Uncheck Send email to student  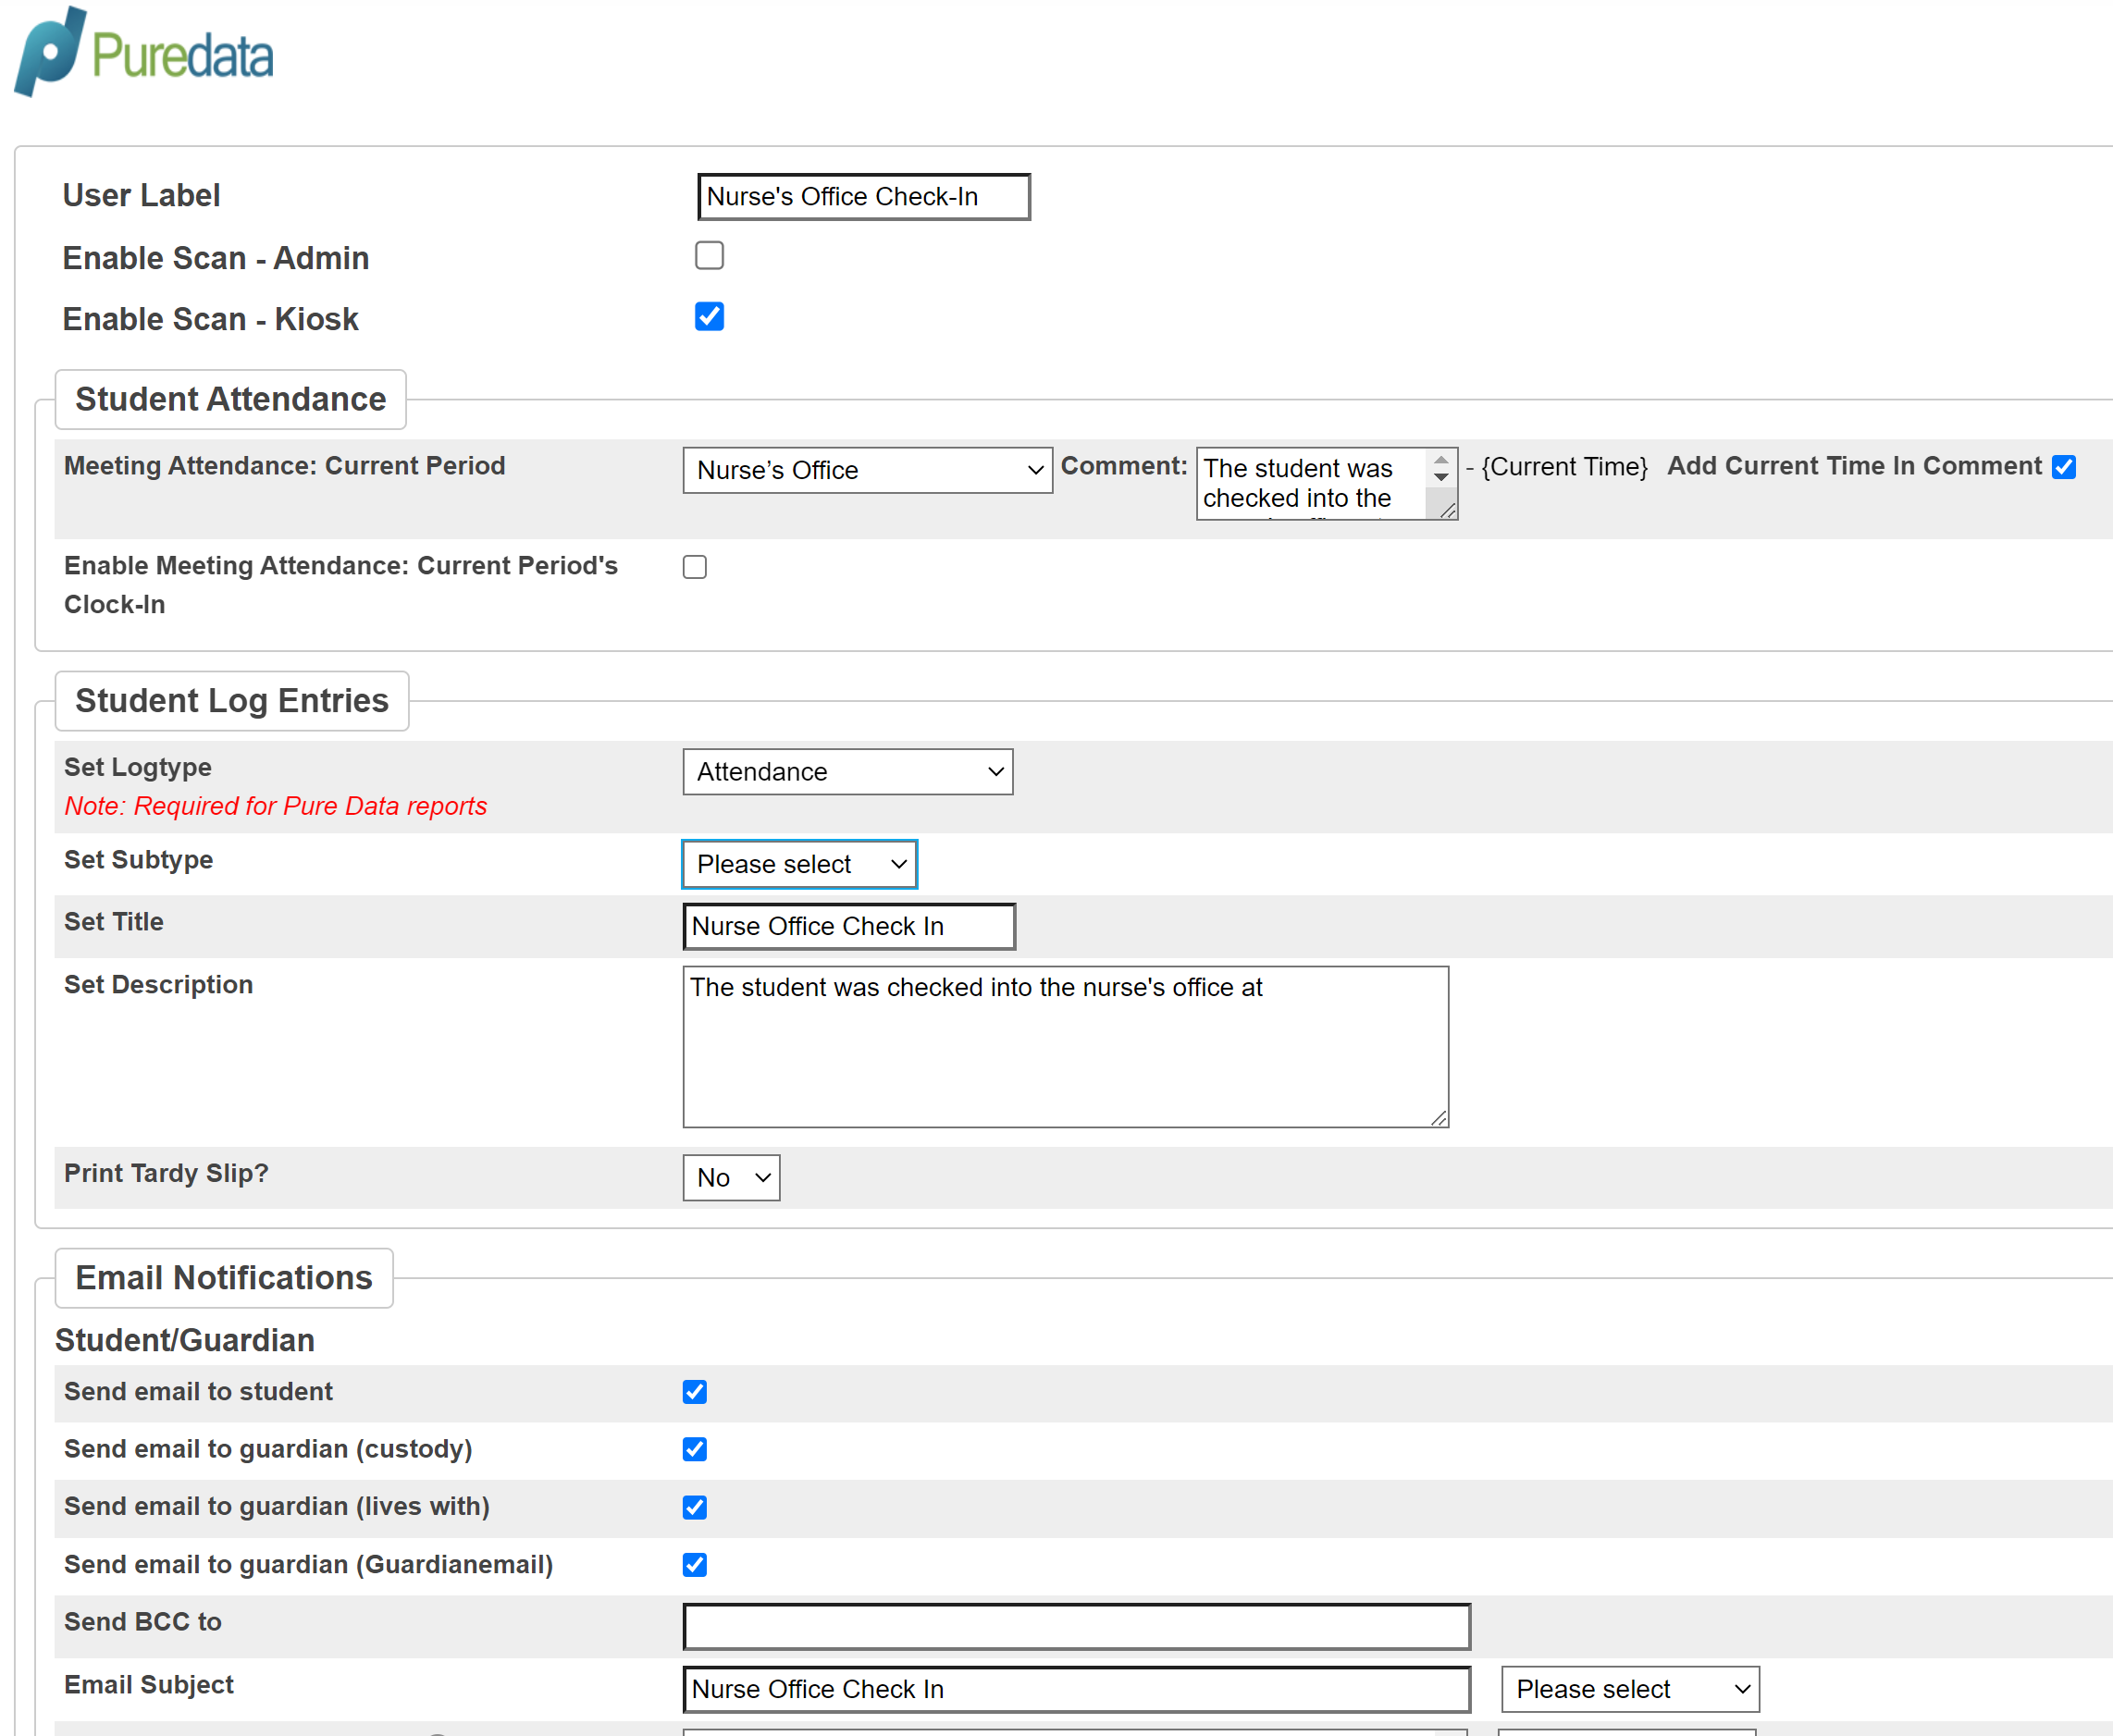(695, 1391)
